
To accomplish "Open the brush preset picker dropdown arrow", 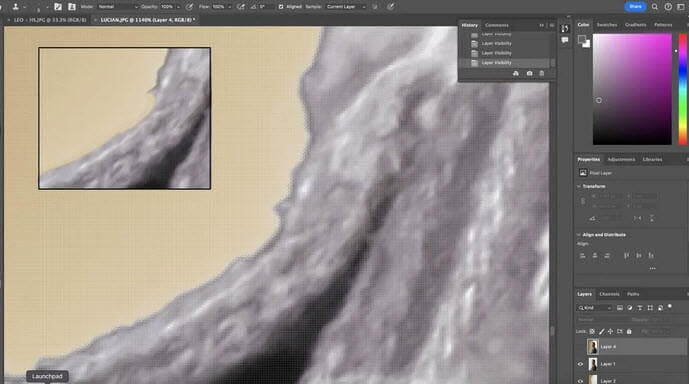I will pos(47,7).
